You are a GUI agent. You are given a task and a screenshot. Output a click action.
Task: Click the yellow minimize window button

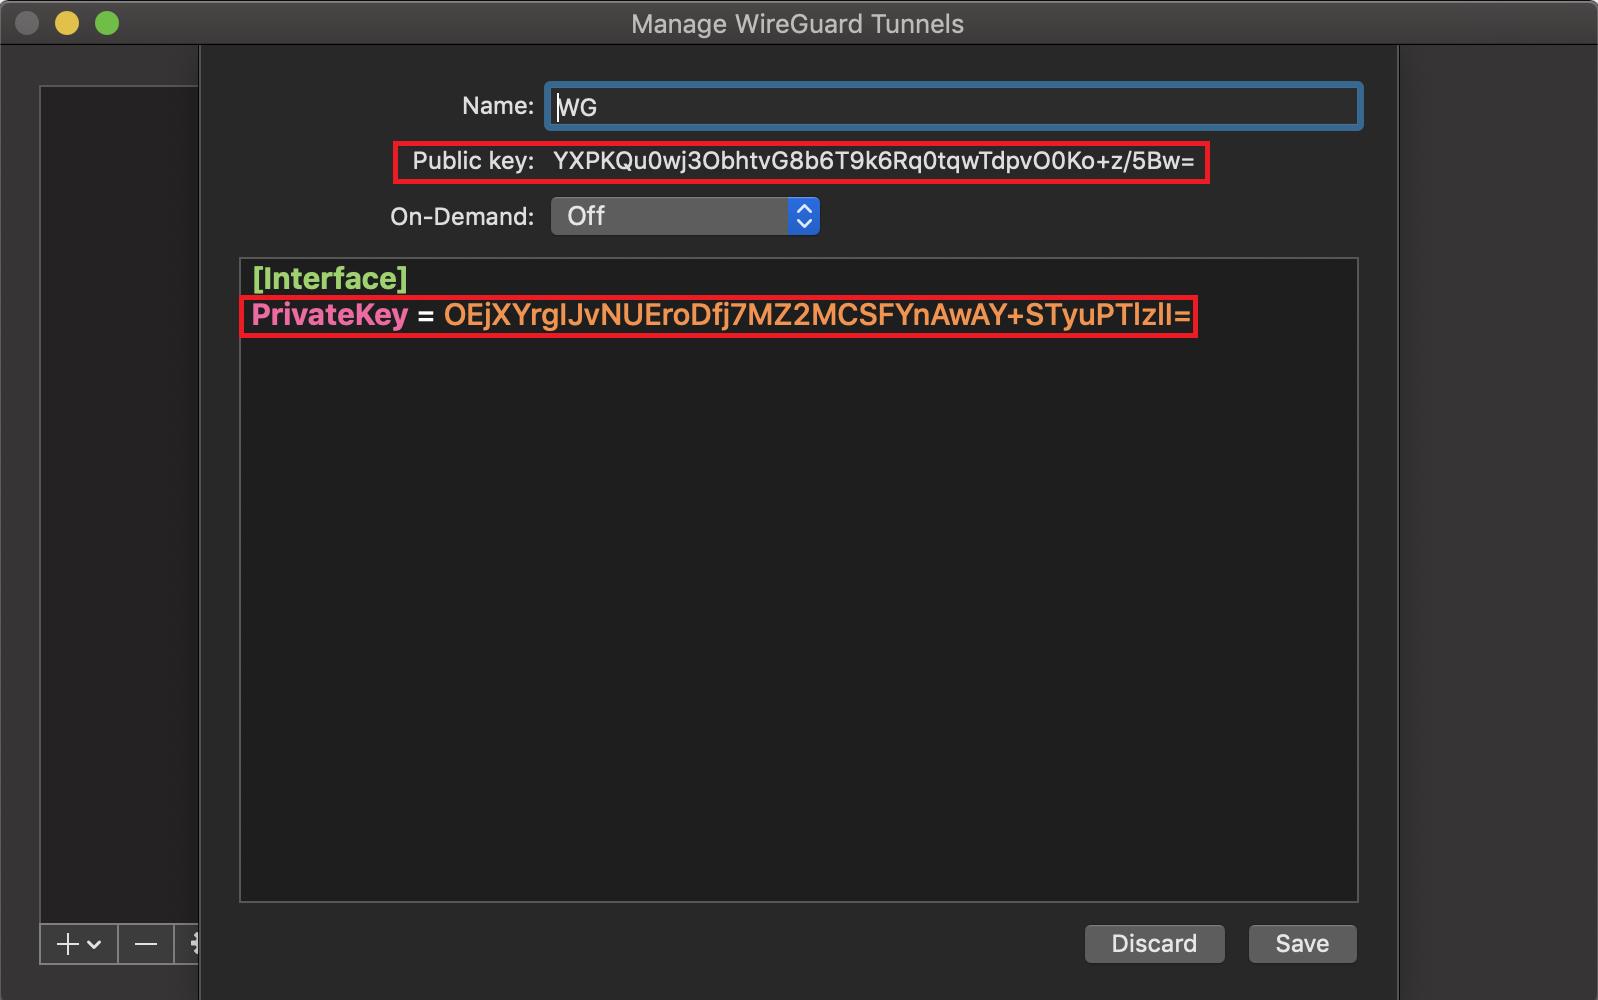click(x=67, y=23)
